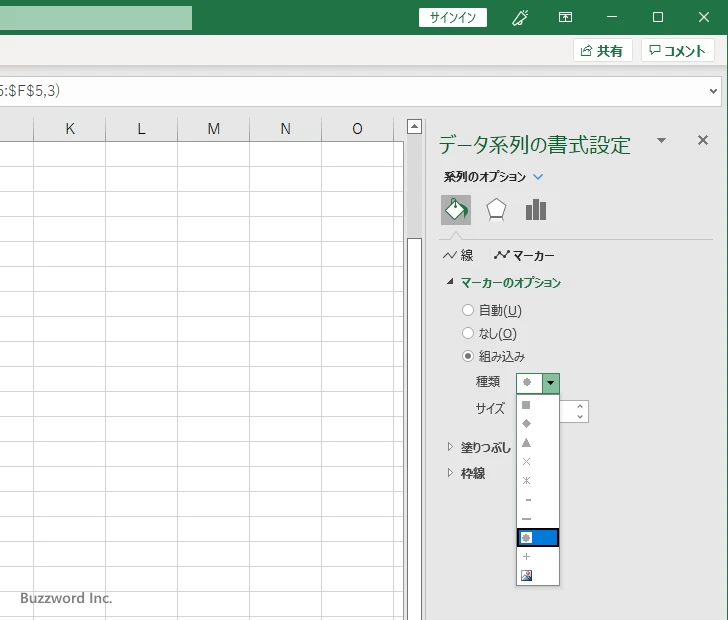Expand the formula bar chevron
Screen dimensions: 728x620
(x=713, y=91)
